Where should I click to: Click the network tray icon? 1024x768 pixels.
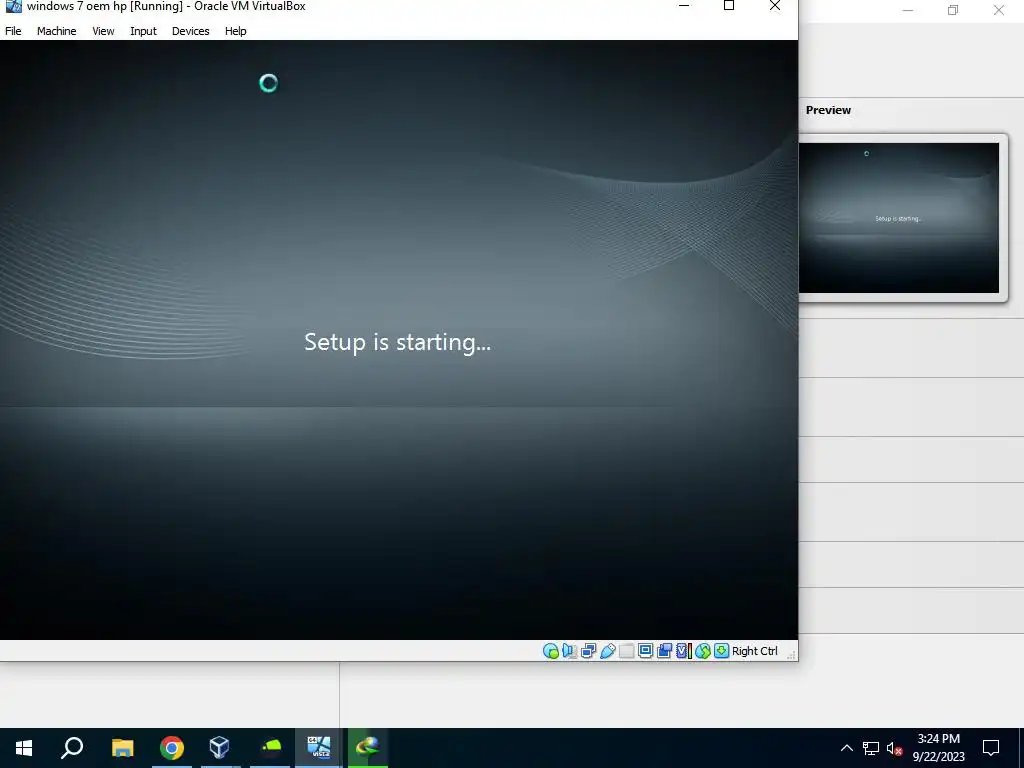tap(871, 748)
